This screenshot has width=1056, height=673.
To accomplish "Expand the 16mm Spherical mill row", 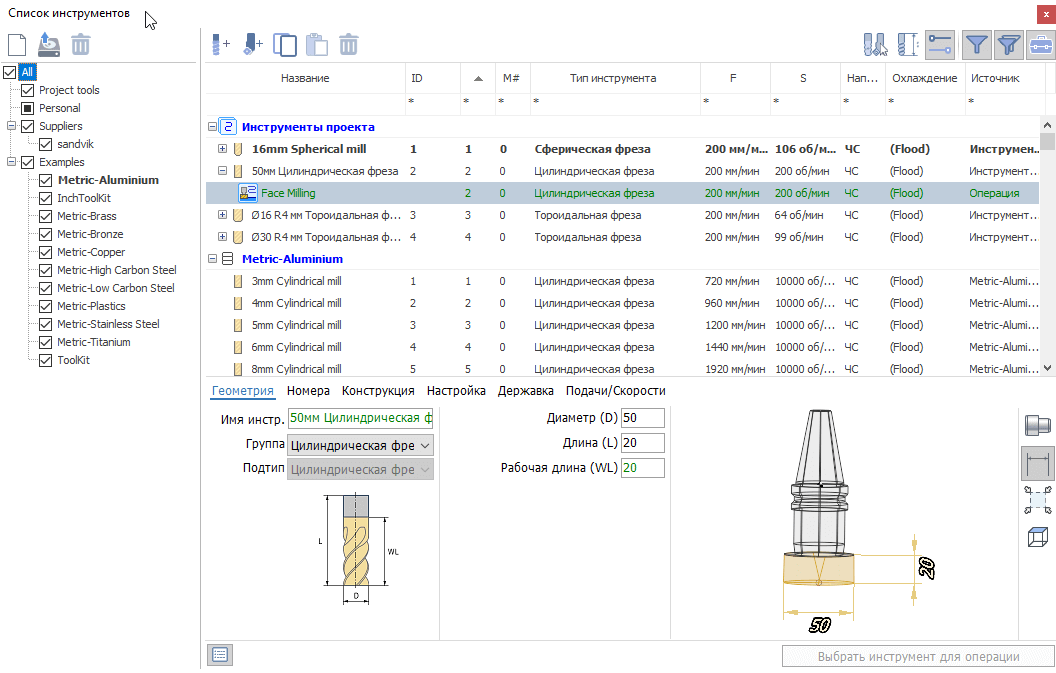I will [222, 149].
